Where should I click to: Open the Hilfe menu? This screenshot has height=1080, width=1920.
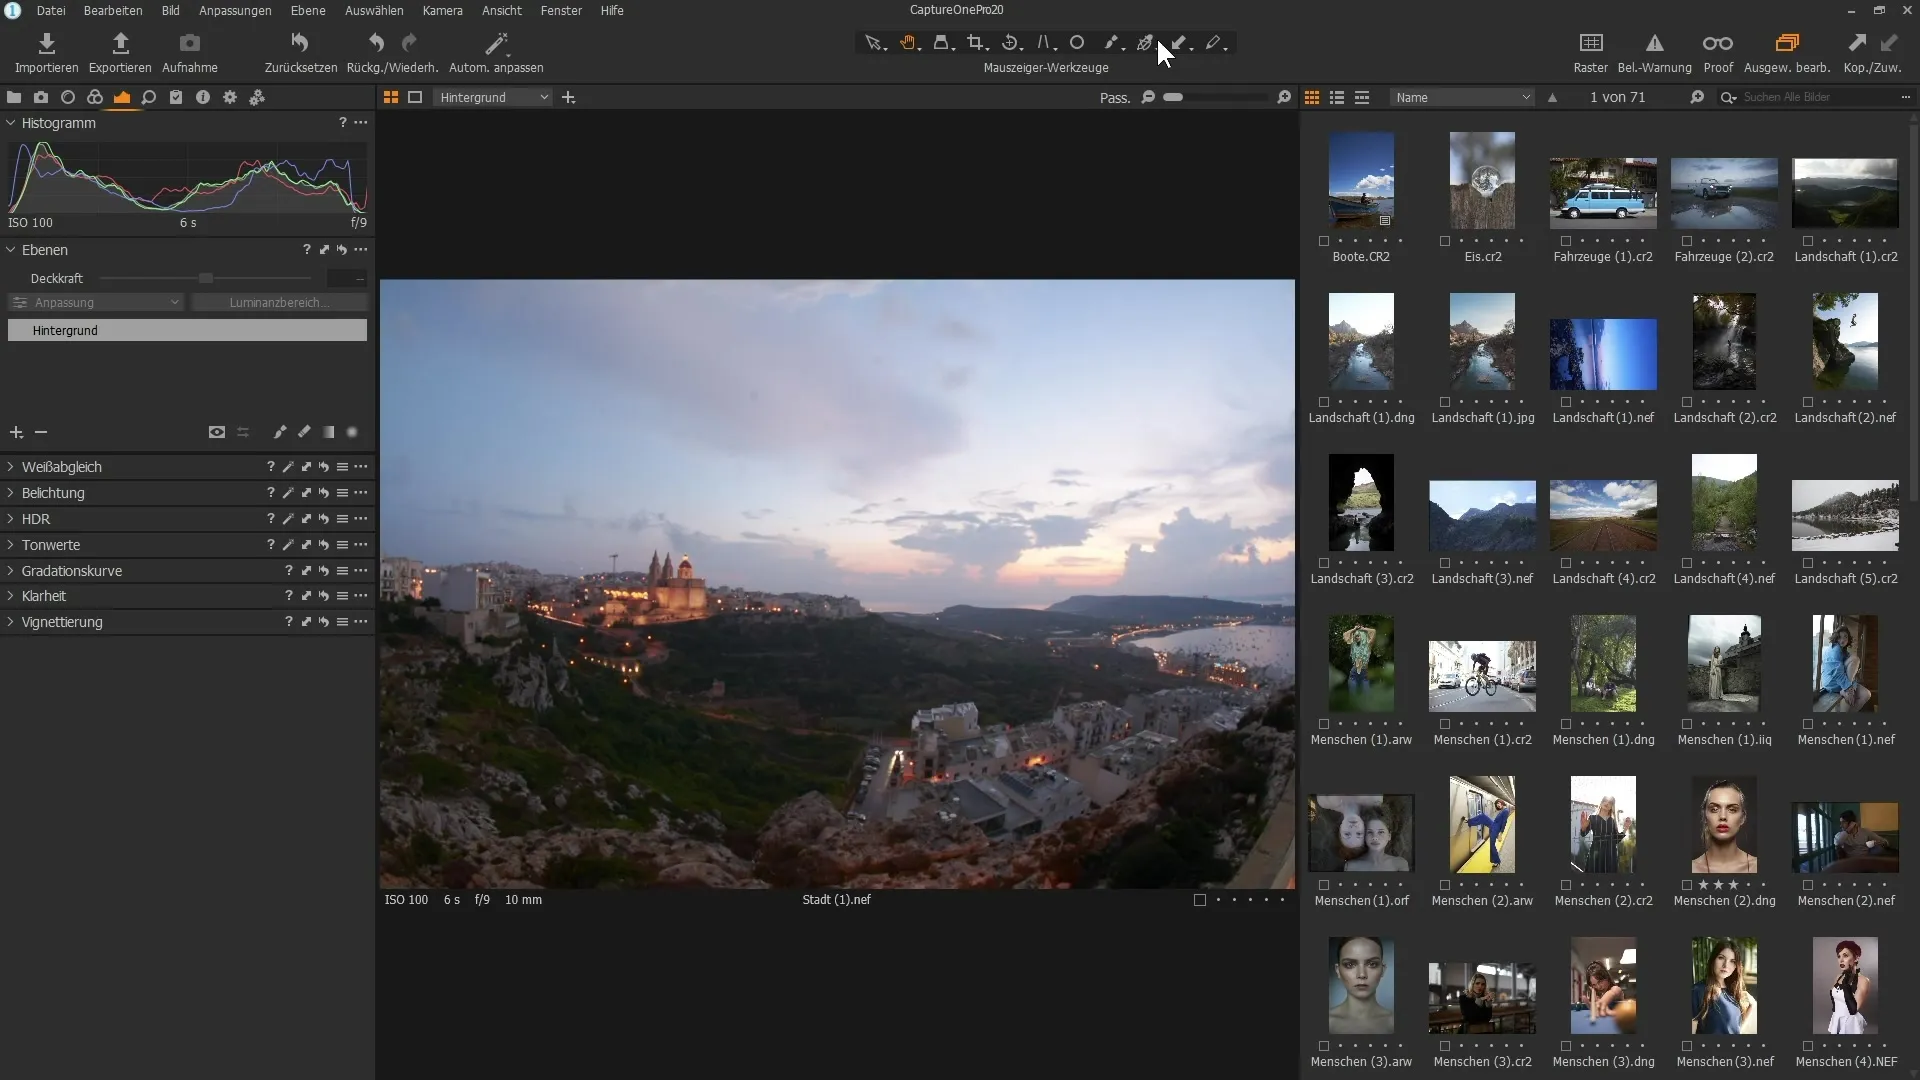point(612,10)
